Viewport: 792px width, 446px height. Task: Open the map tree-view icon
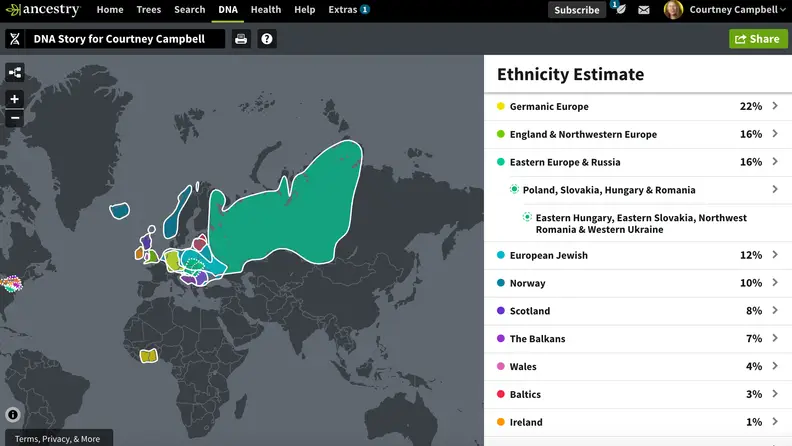click(x=15, y=72)
